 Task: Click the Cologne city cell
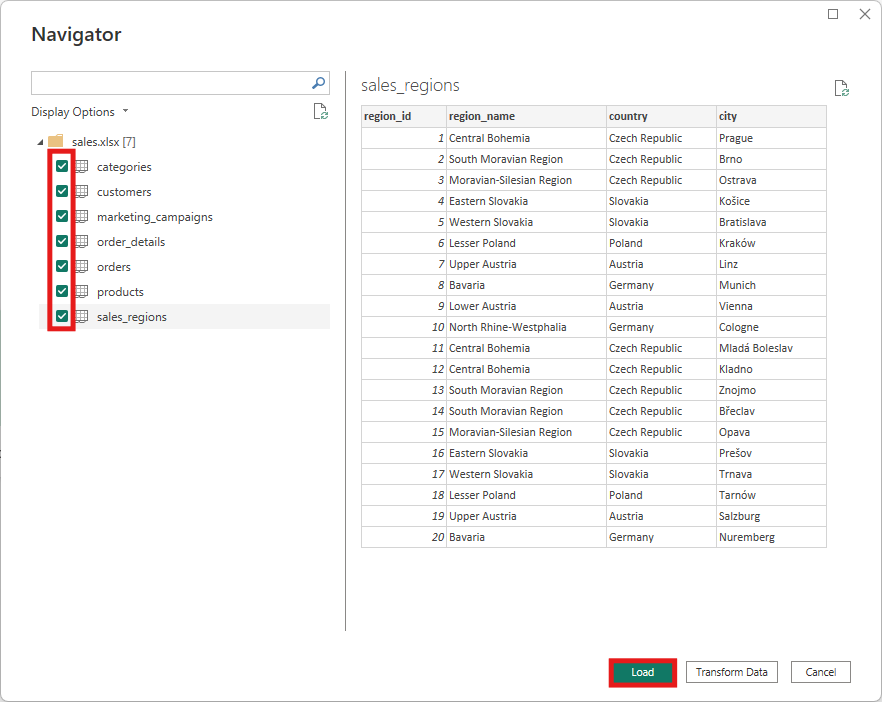pos(771,327)
